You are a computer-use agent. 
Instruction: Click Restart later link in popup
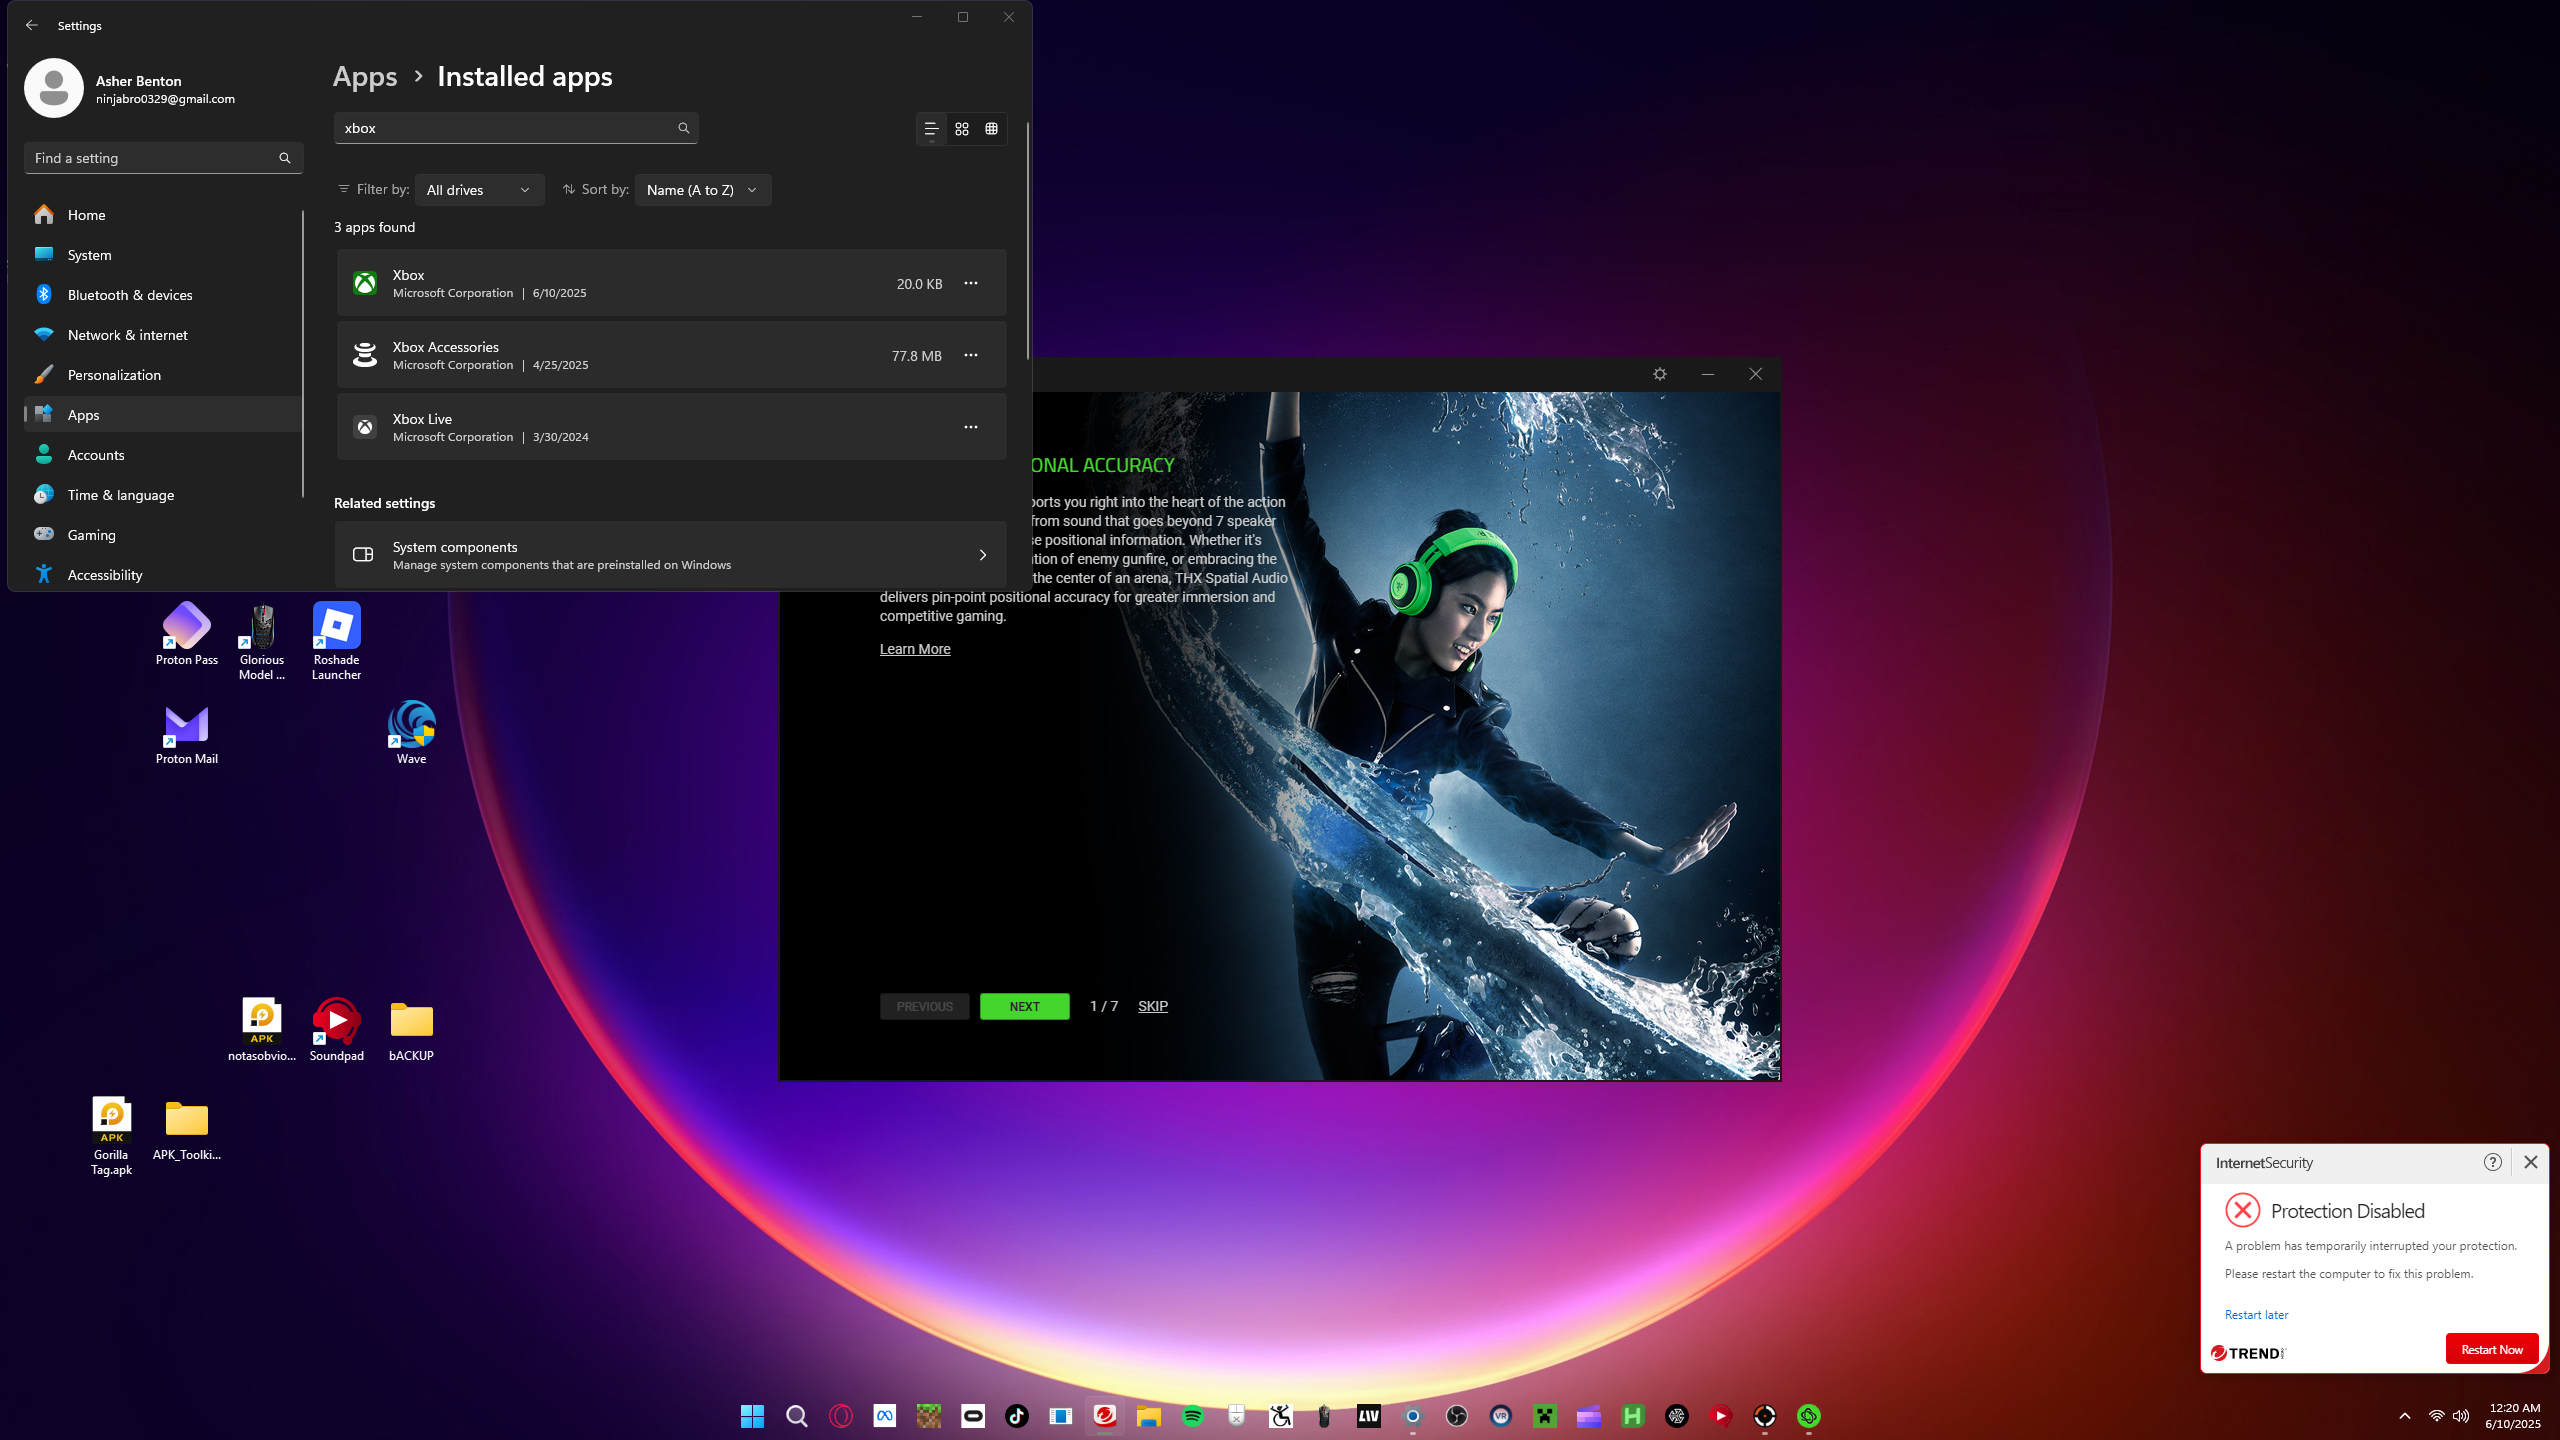click(x=2256, y=1315)
